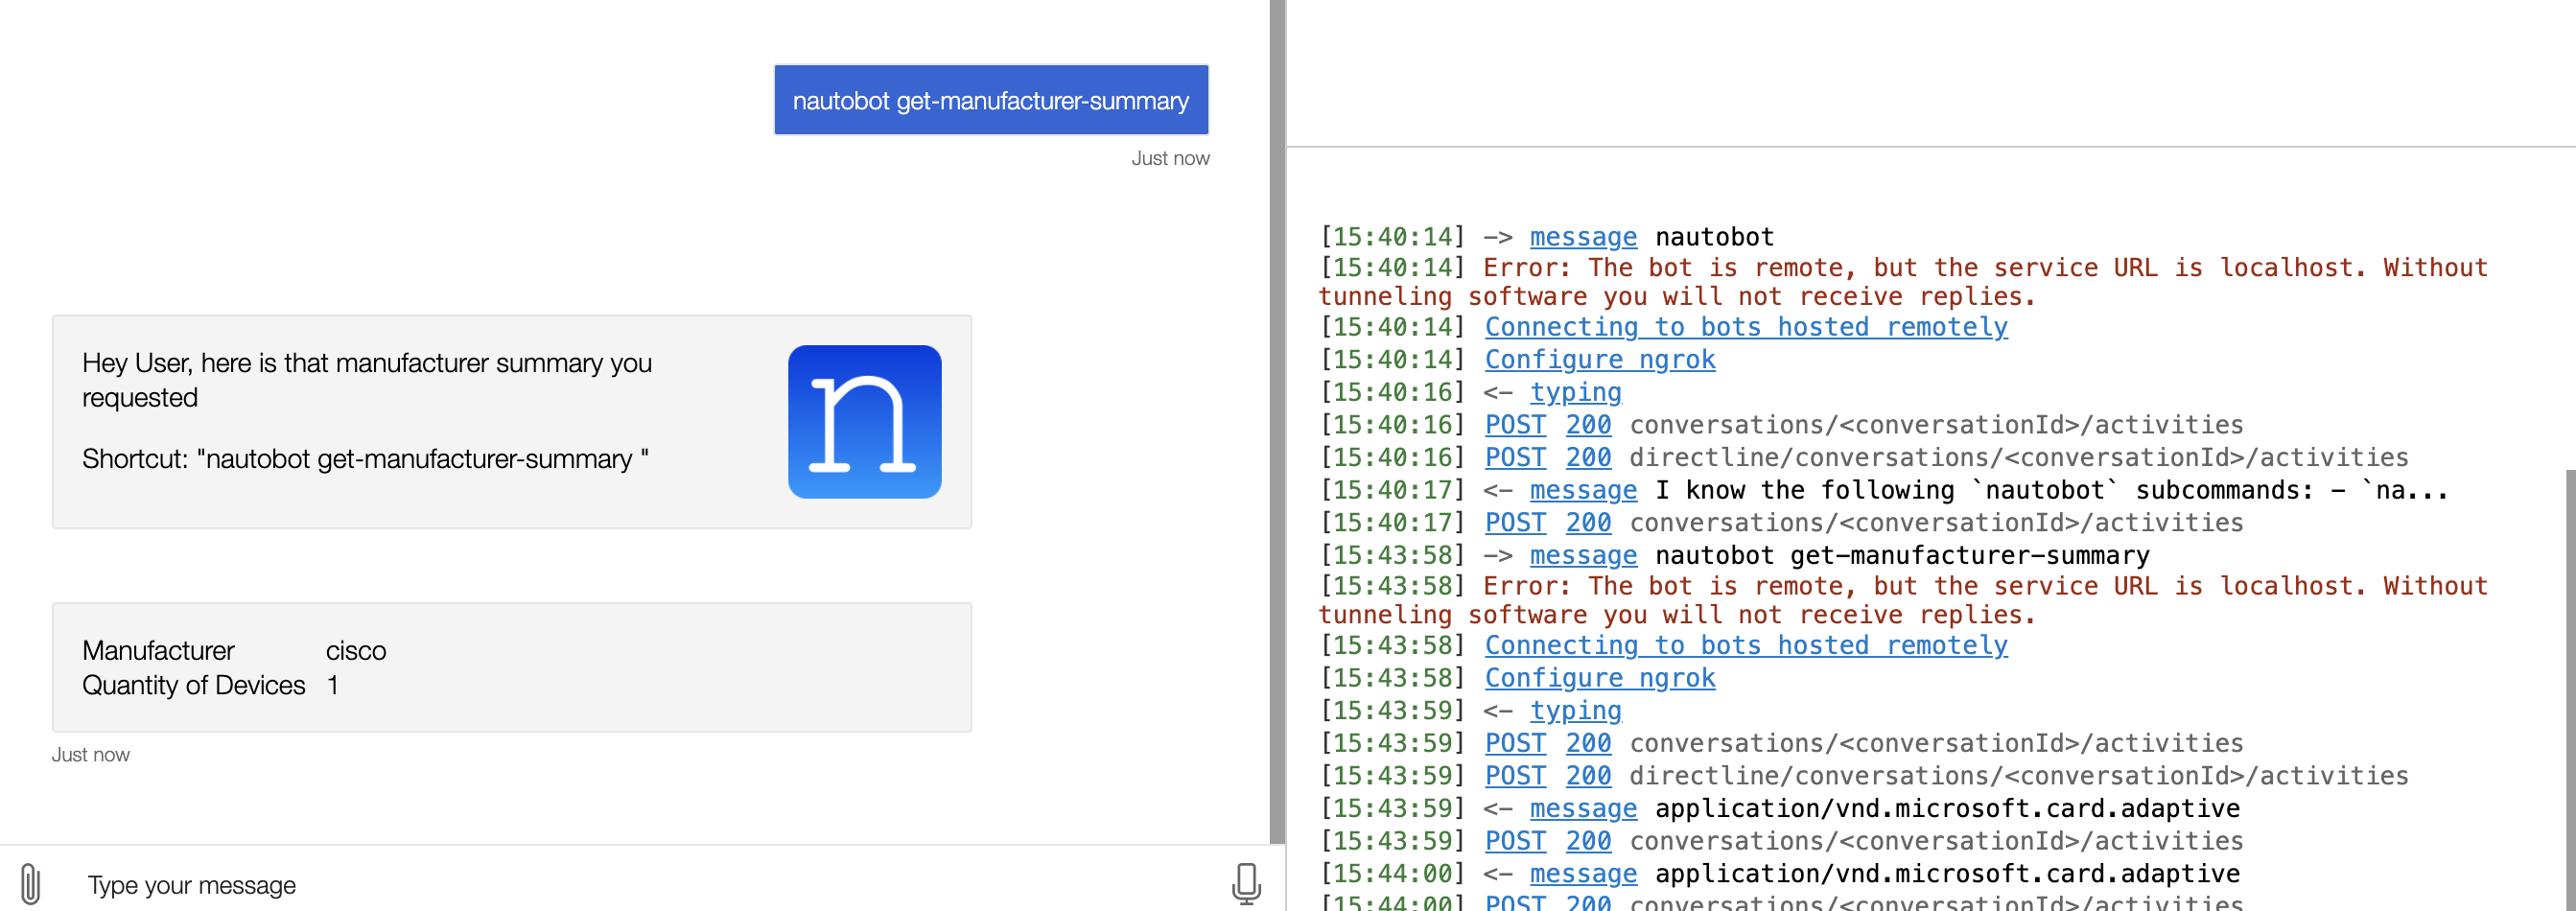Click the gray divider between chat and log
This screenshot has height=911, width=2576.
click(x=1277, y=420)
